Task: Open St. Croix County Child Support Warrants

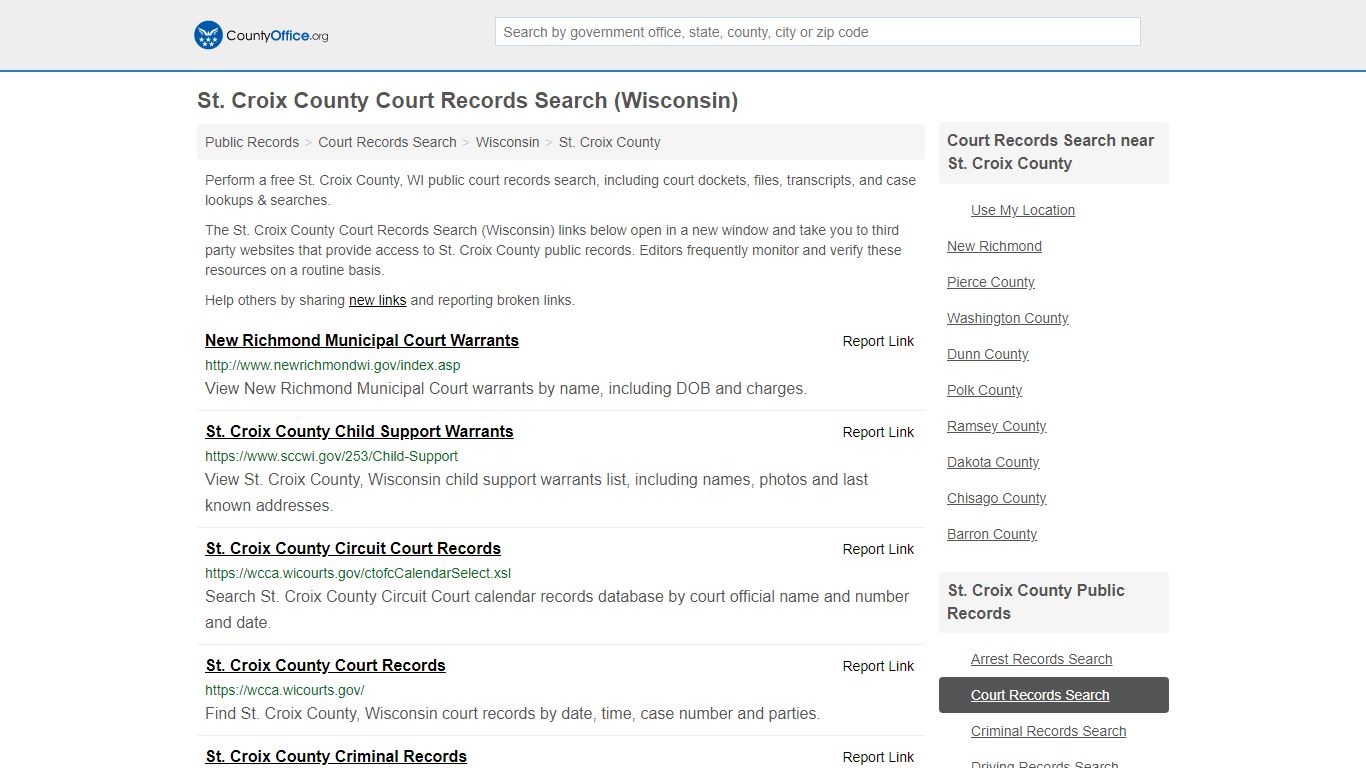Action: pyautogui.click(x=359, y=431)
